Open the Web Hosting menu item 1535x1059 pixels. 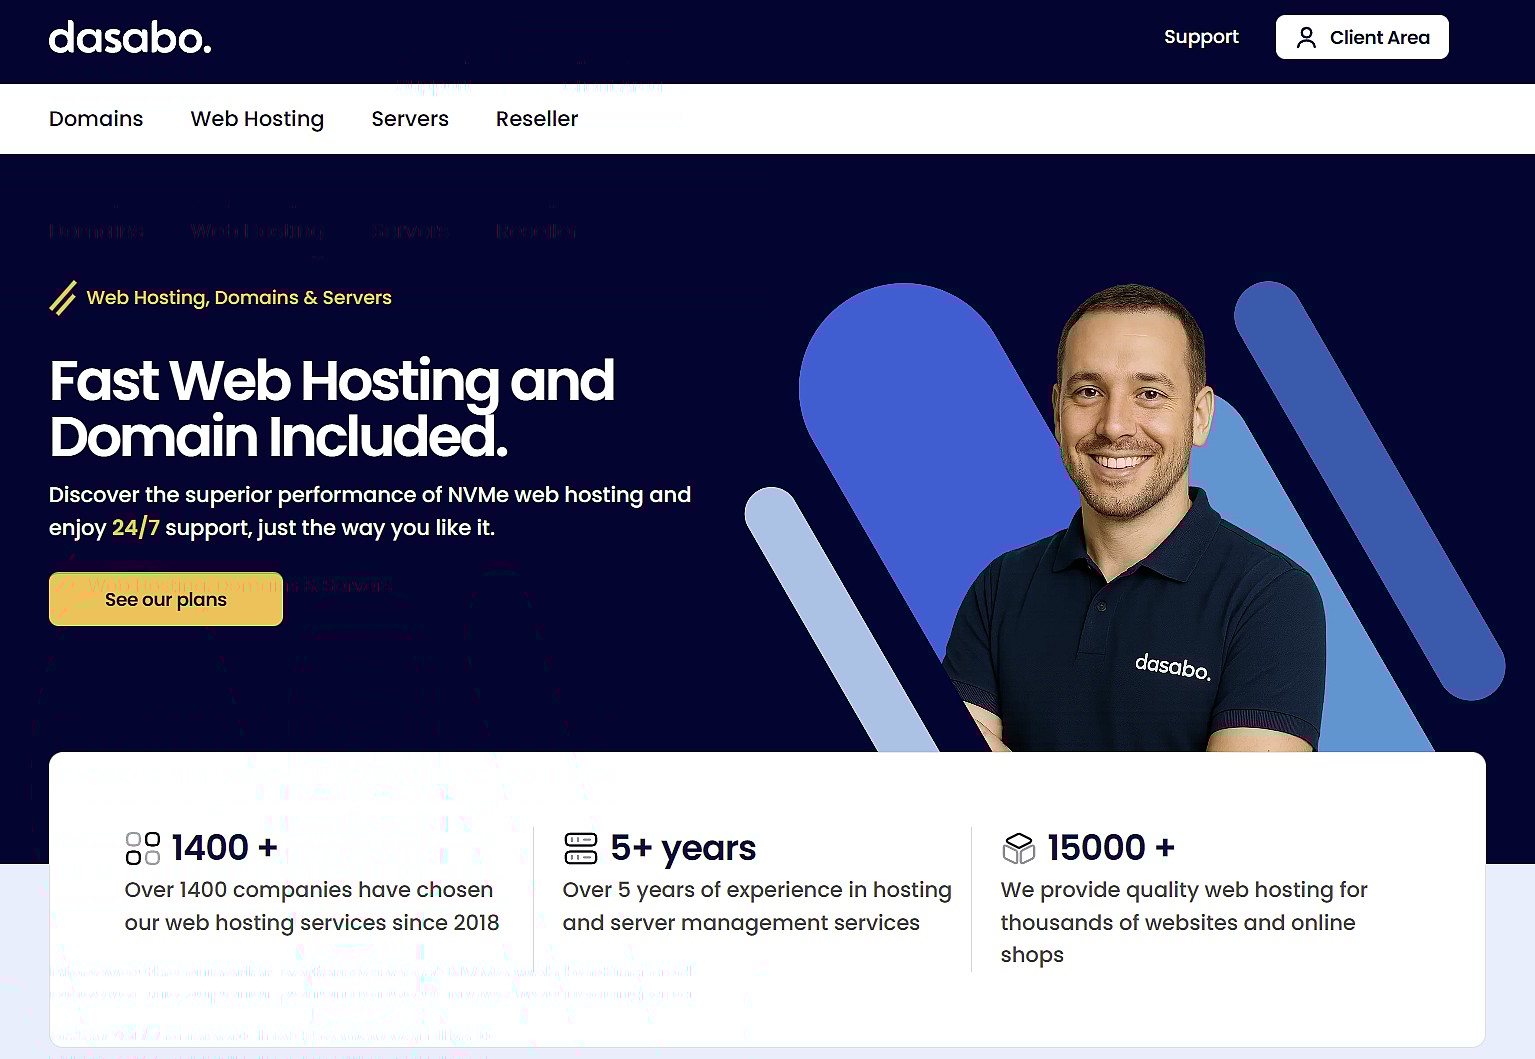[x=257, y=119]
